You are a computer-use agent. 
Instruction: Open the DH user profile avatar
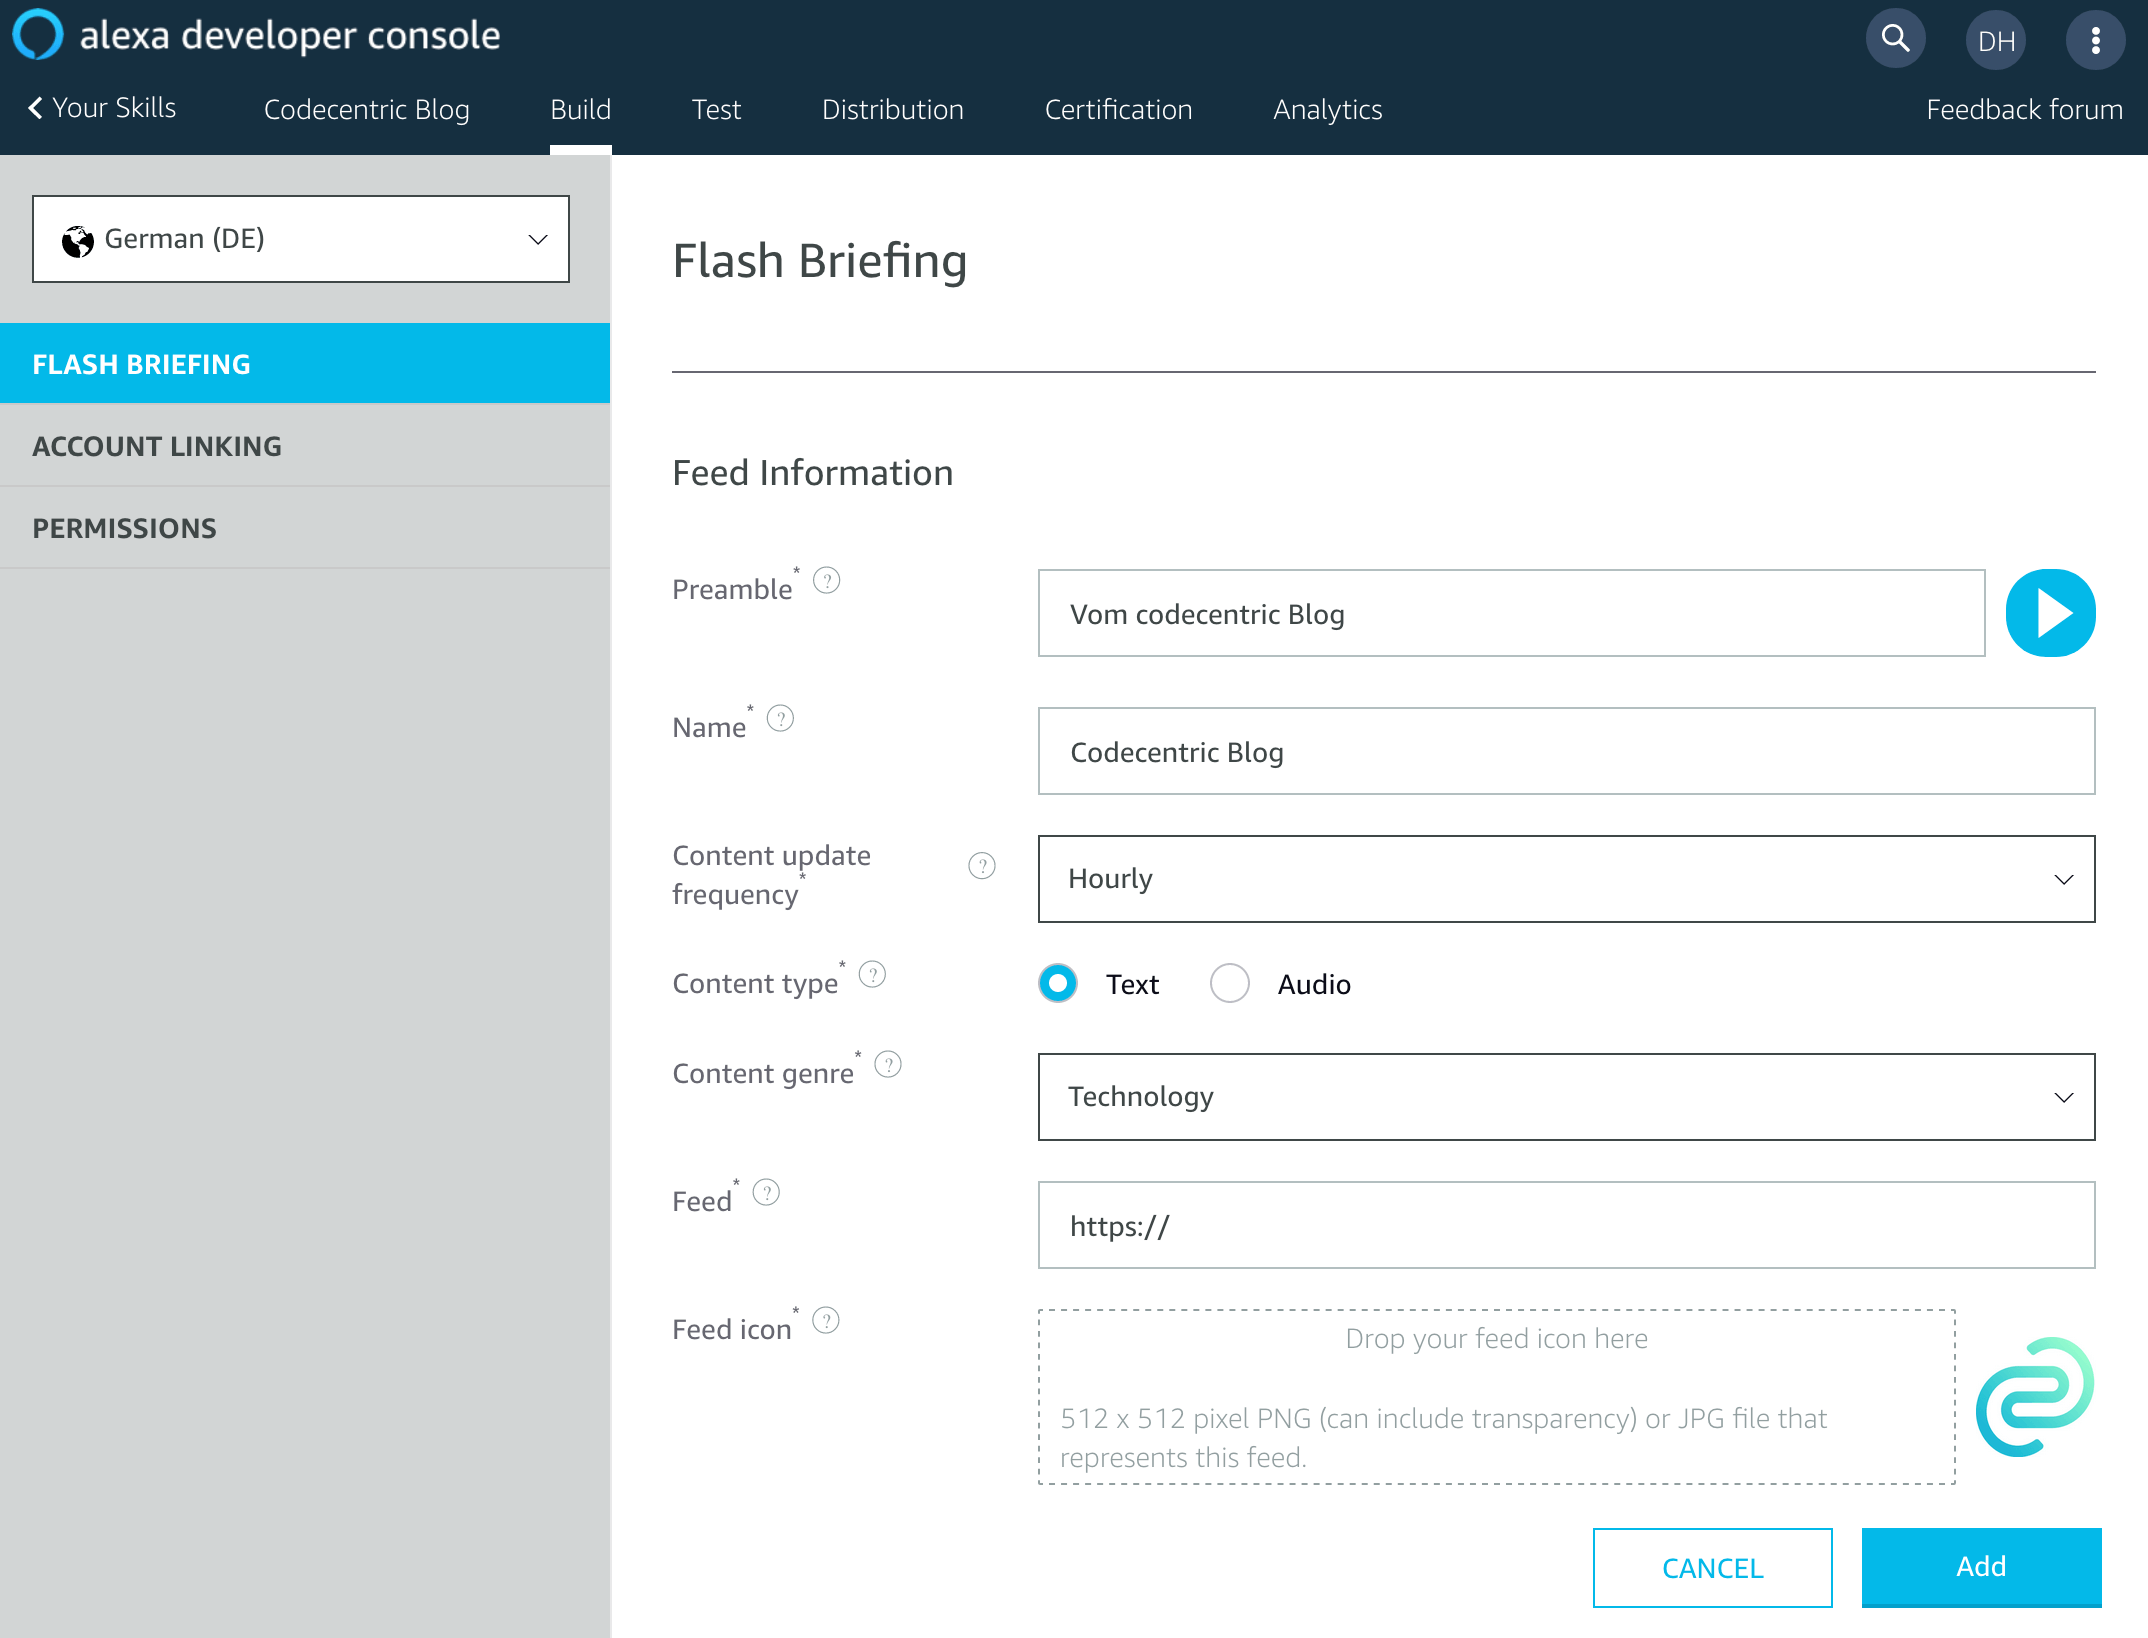[x=1995, y=40]
